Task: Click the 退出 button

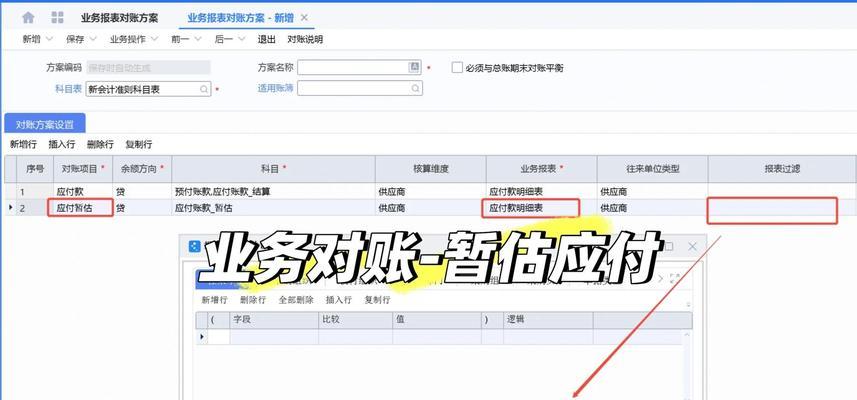Action: [x=267, y=39]
